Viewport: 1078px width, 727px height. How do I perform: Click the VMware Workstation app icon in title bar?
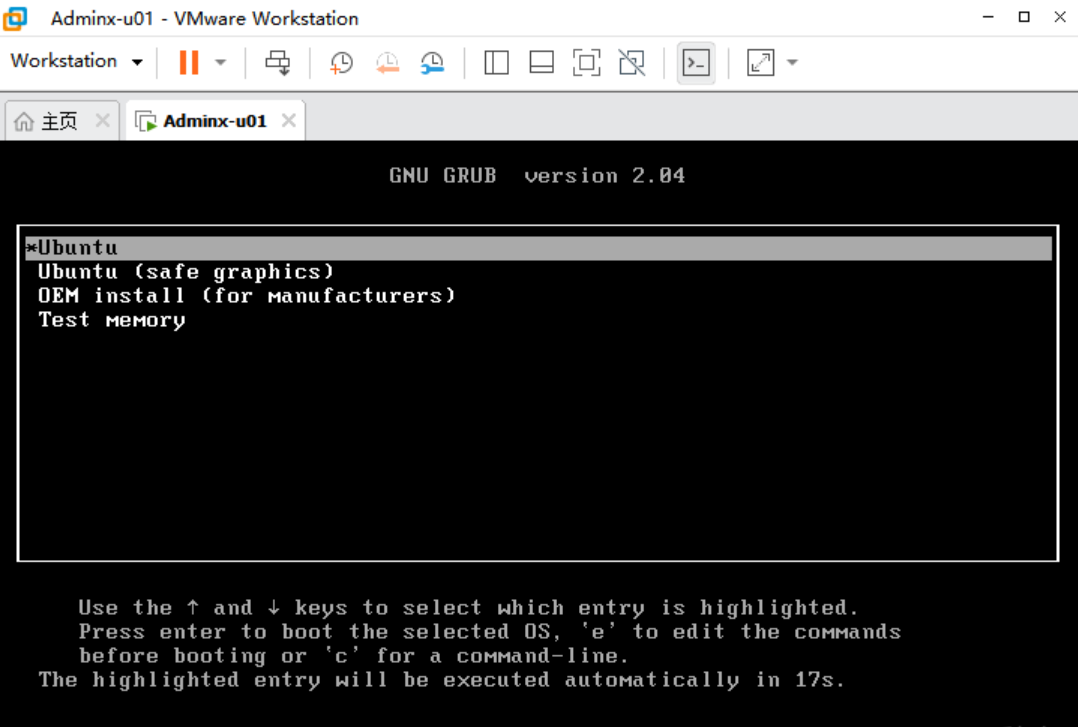tap(15, 18)
